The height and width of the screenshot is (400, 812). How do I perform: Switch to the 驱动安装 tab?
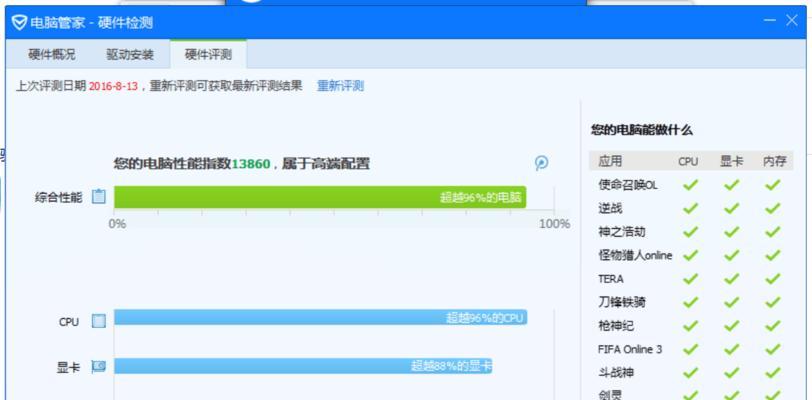[130, 54]
